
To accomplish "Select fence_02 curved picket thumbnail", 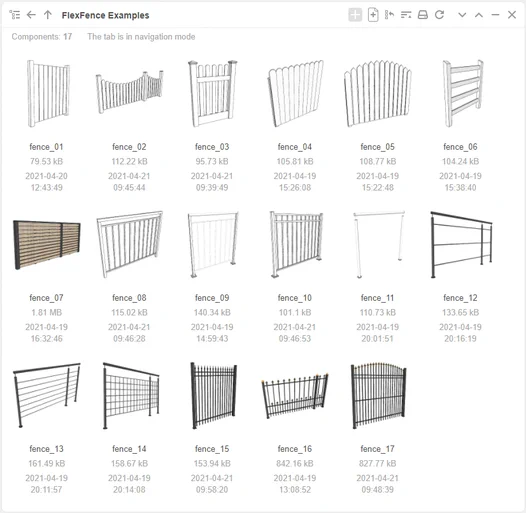I will (129, 92).
